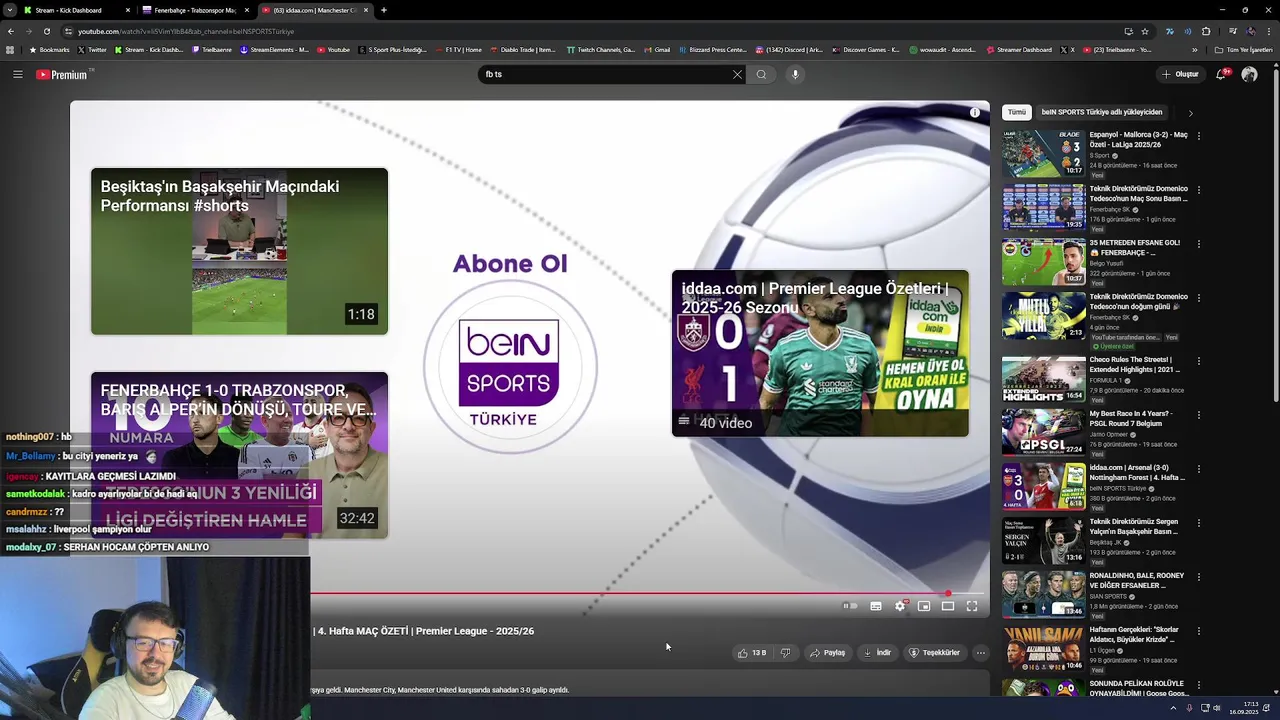Dislike the video
The width and height of the screenshot is (1280, 720).
coord(785,653)
